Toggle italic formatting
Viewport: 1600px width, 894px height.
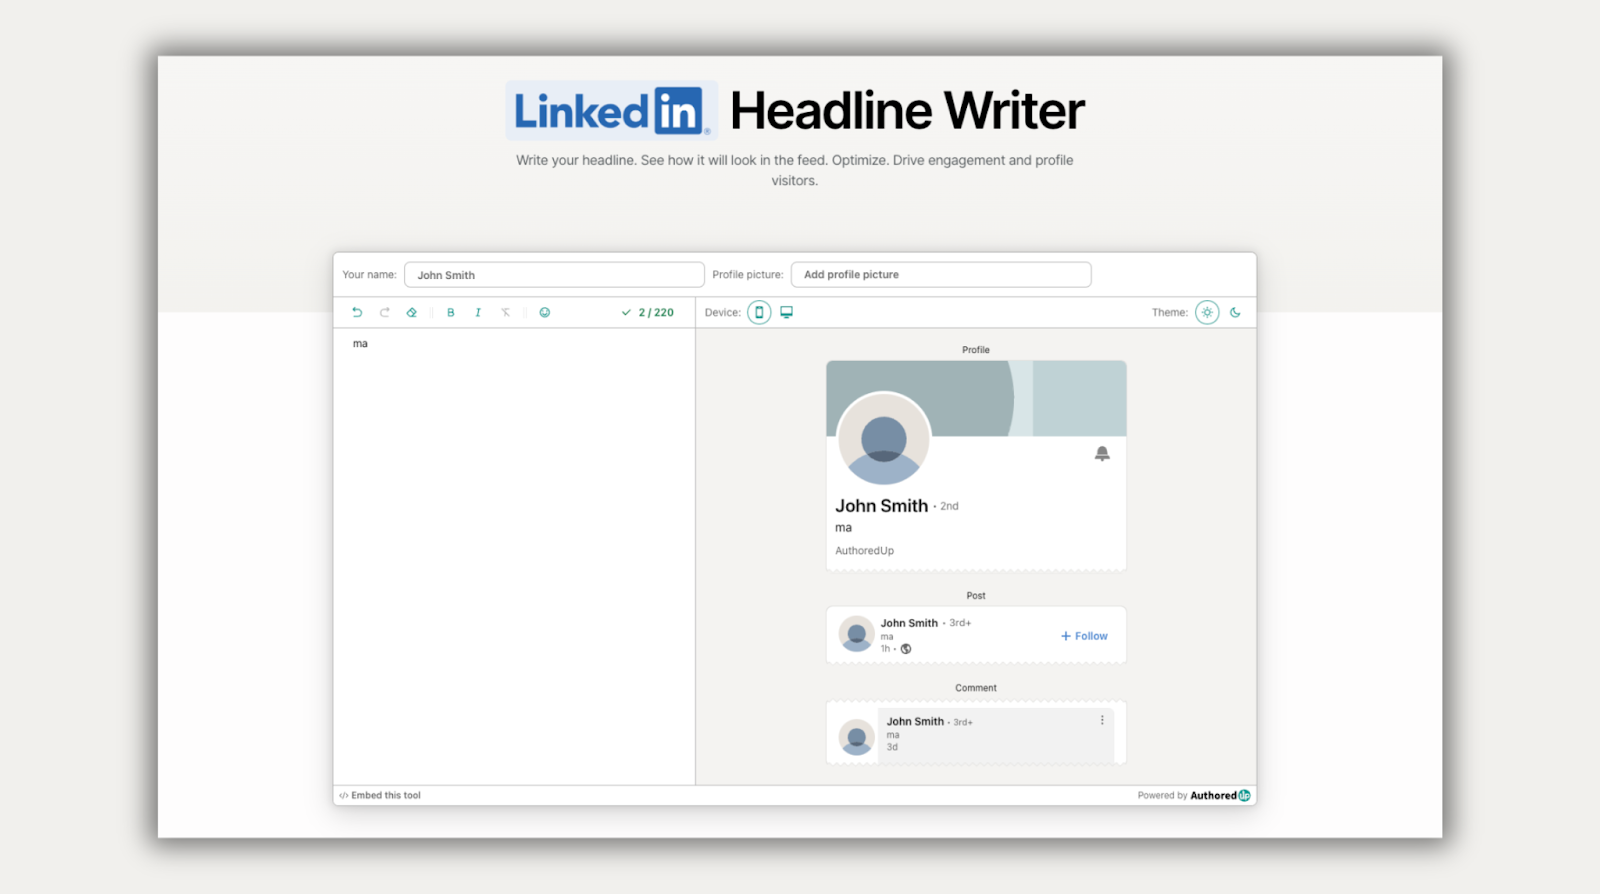[x=478, y=312]
